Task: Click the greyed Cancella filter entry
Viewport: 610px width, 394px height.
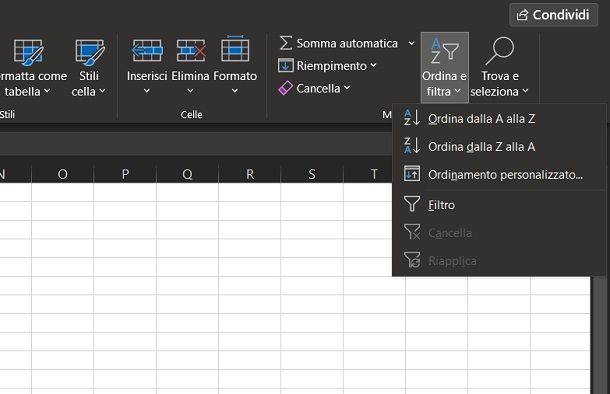Action: [500, 233]
